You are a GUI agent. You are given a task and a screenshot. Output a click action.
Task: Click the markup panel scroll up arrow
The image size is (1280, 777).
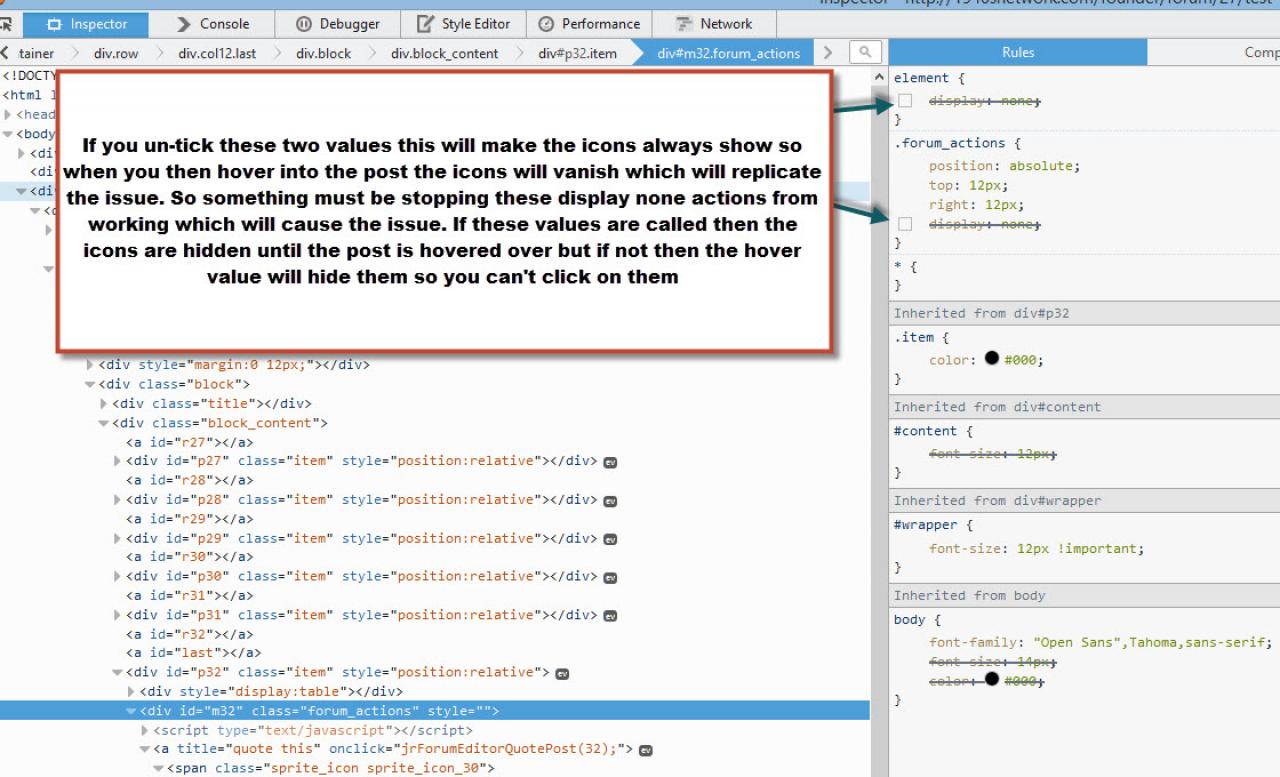pos(879,77)
